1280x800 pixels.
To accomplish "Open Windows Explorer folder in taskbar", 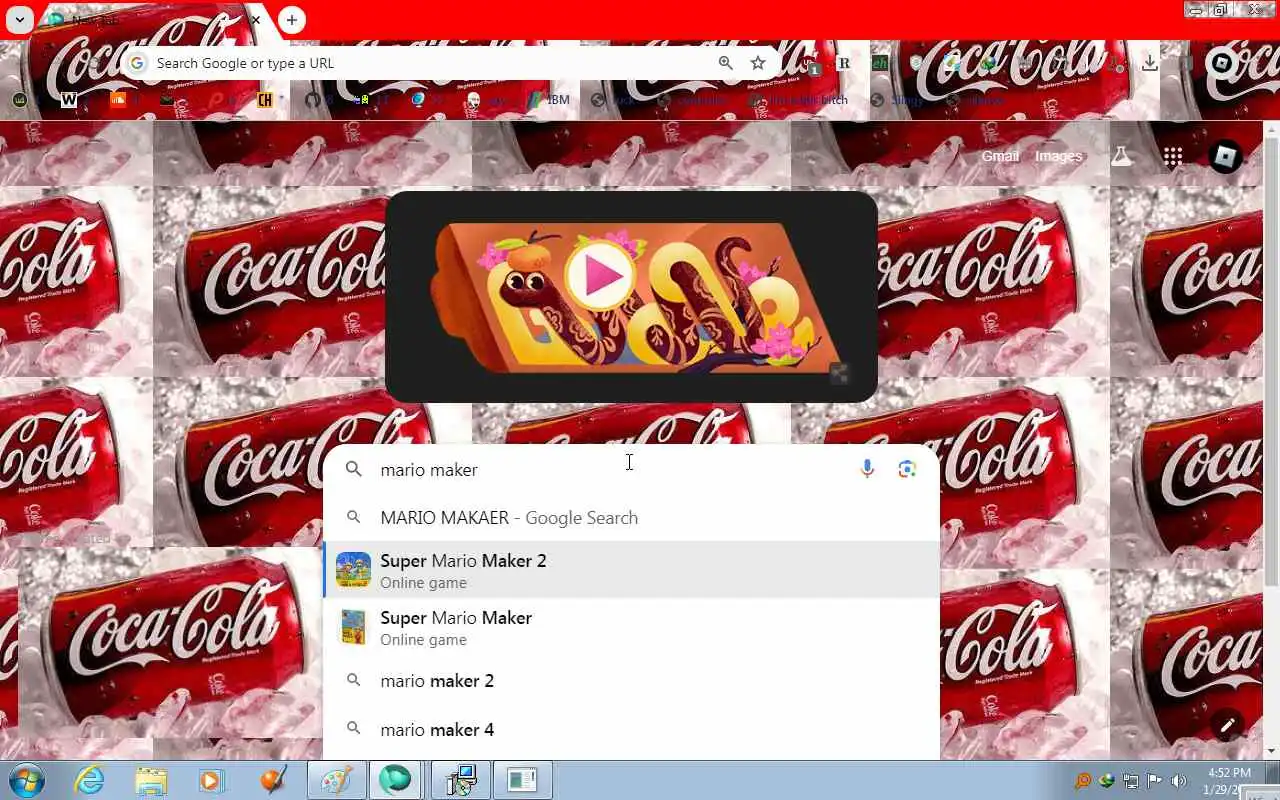I will click(x=151, y=780).
